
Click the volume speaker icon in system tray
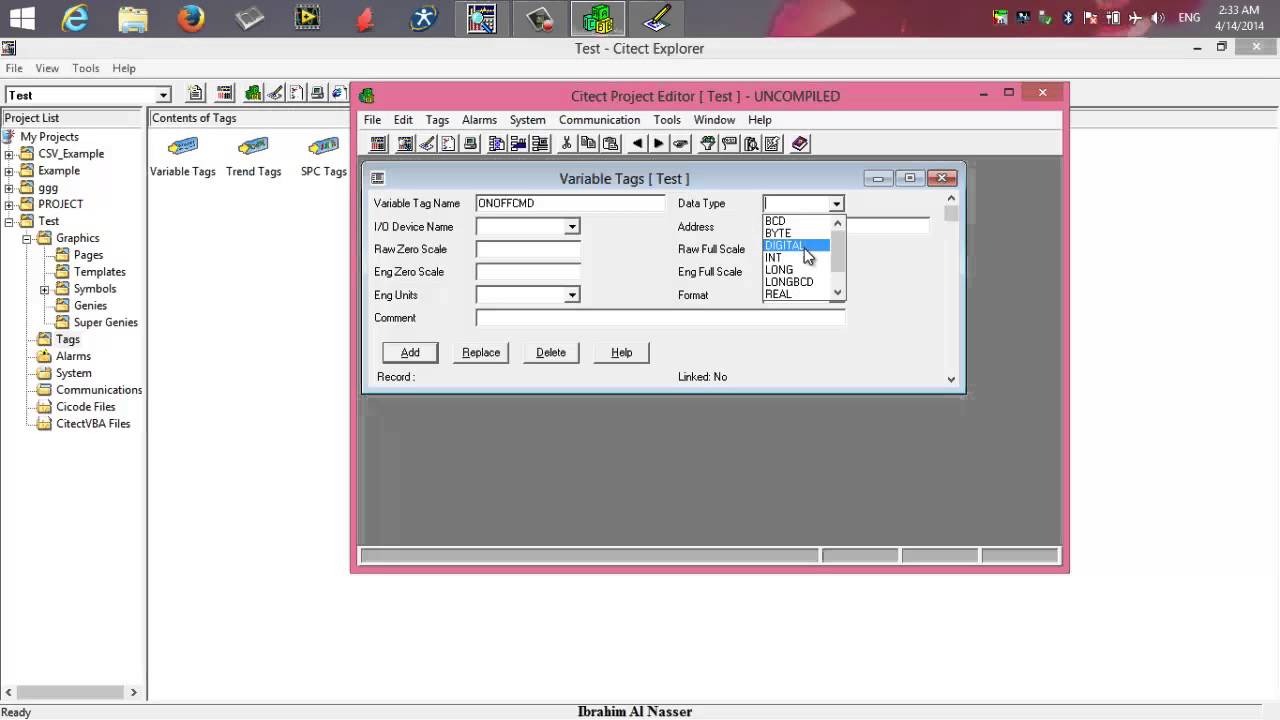coord(1158,18)
